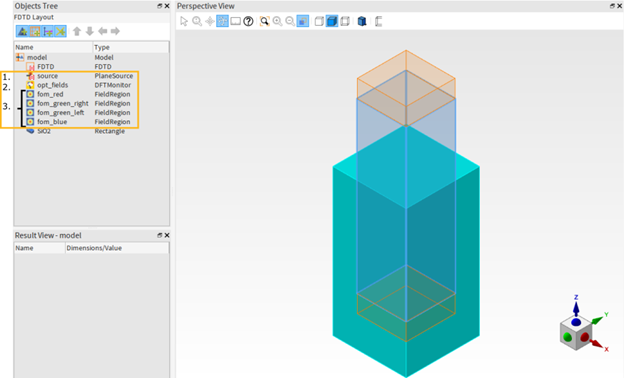Toggle structure group filter in Objects Tree

point(22,31)
